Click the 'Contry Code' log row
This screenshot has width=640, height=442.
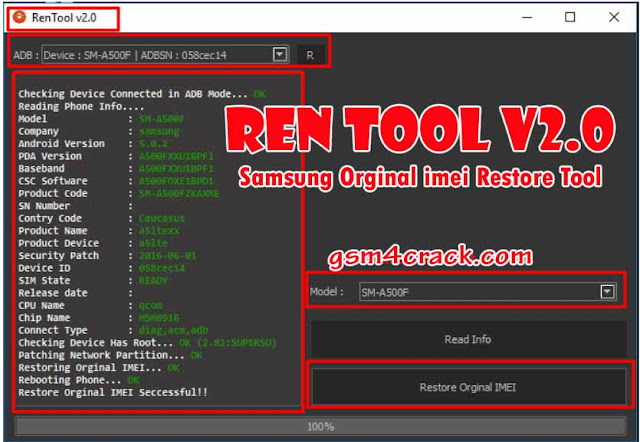pos(101,218)
